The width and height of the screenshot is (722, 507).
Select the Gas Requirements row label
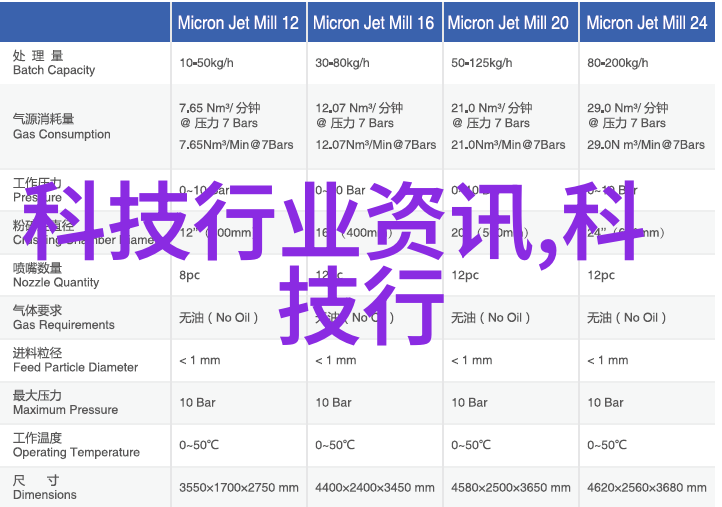pyautogui.click(x=64, y=318)
